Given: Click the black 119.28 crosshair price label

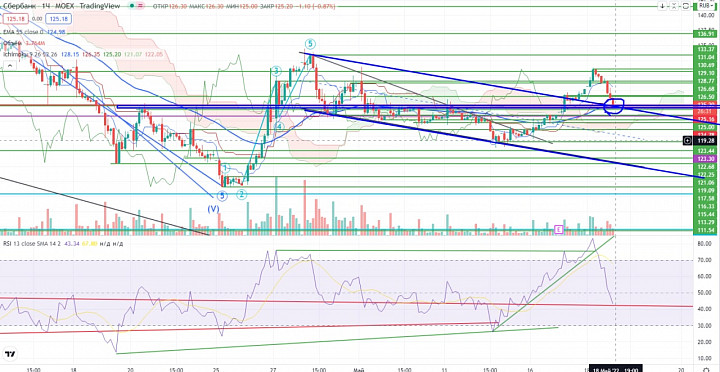Looking at the screenshot, I should pos(705,141).
